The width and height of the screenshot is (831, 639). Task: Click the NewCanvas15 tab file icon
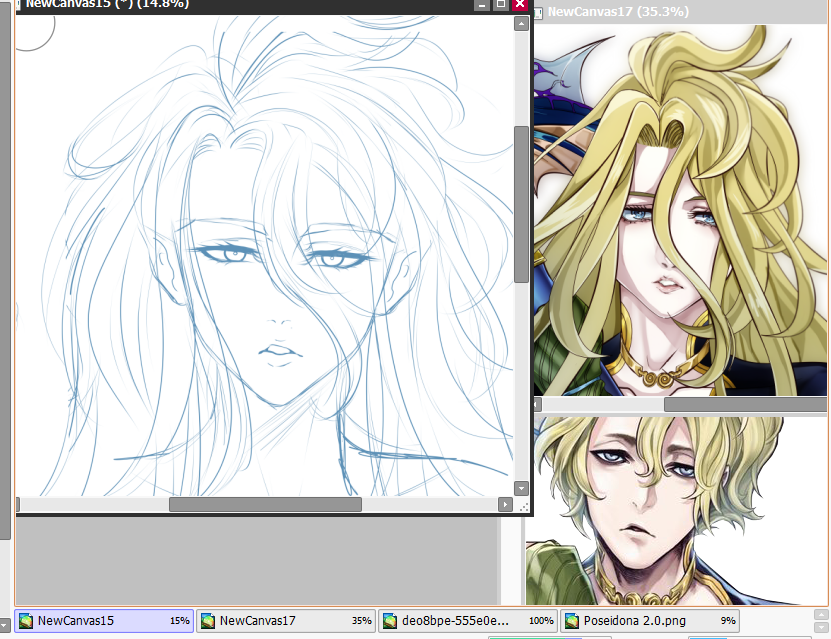26,621
